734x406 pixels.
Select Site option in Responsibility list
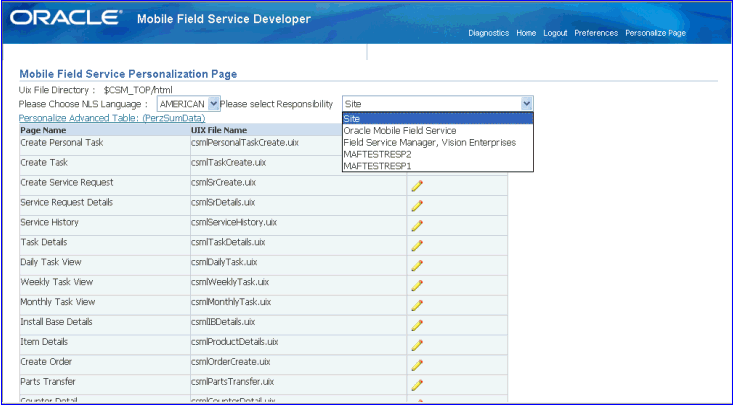tap(438, 118)
